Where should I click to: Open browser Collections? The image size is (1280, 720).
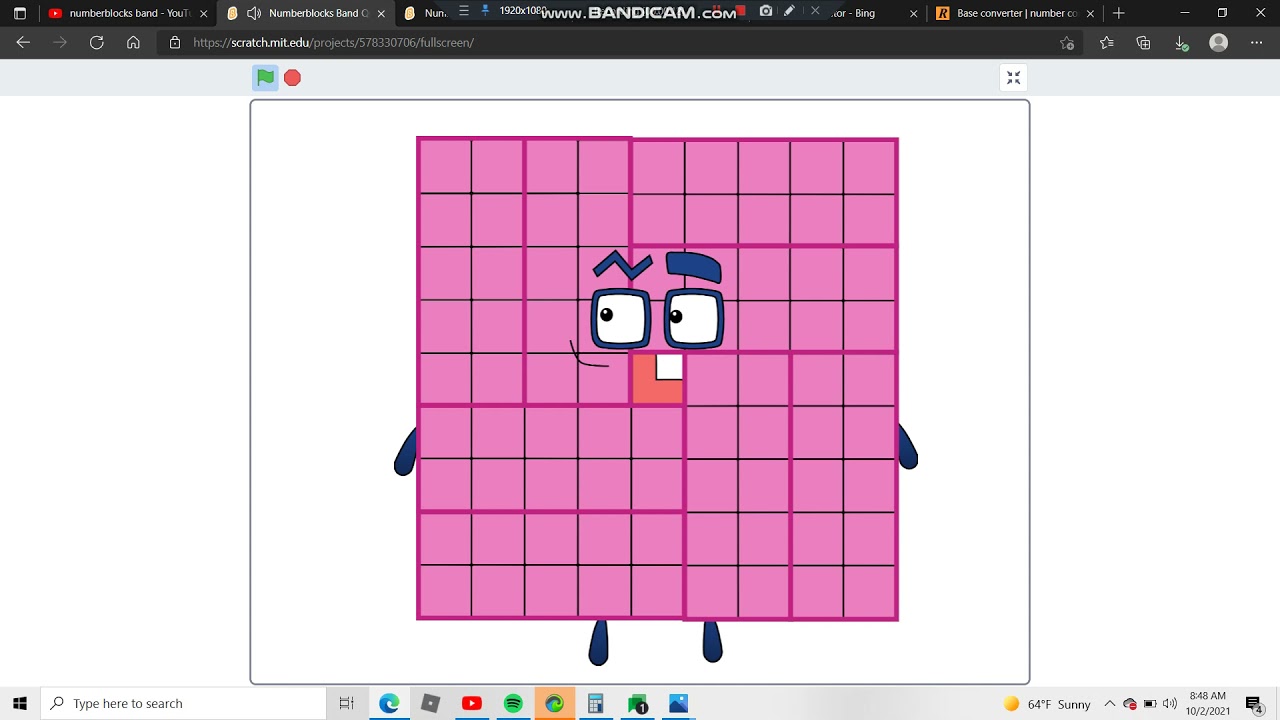tap(1143, 43)
